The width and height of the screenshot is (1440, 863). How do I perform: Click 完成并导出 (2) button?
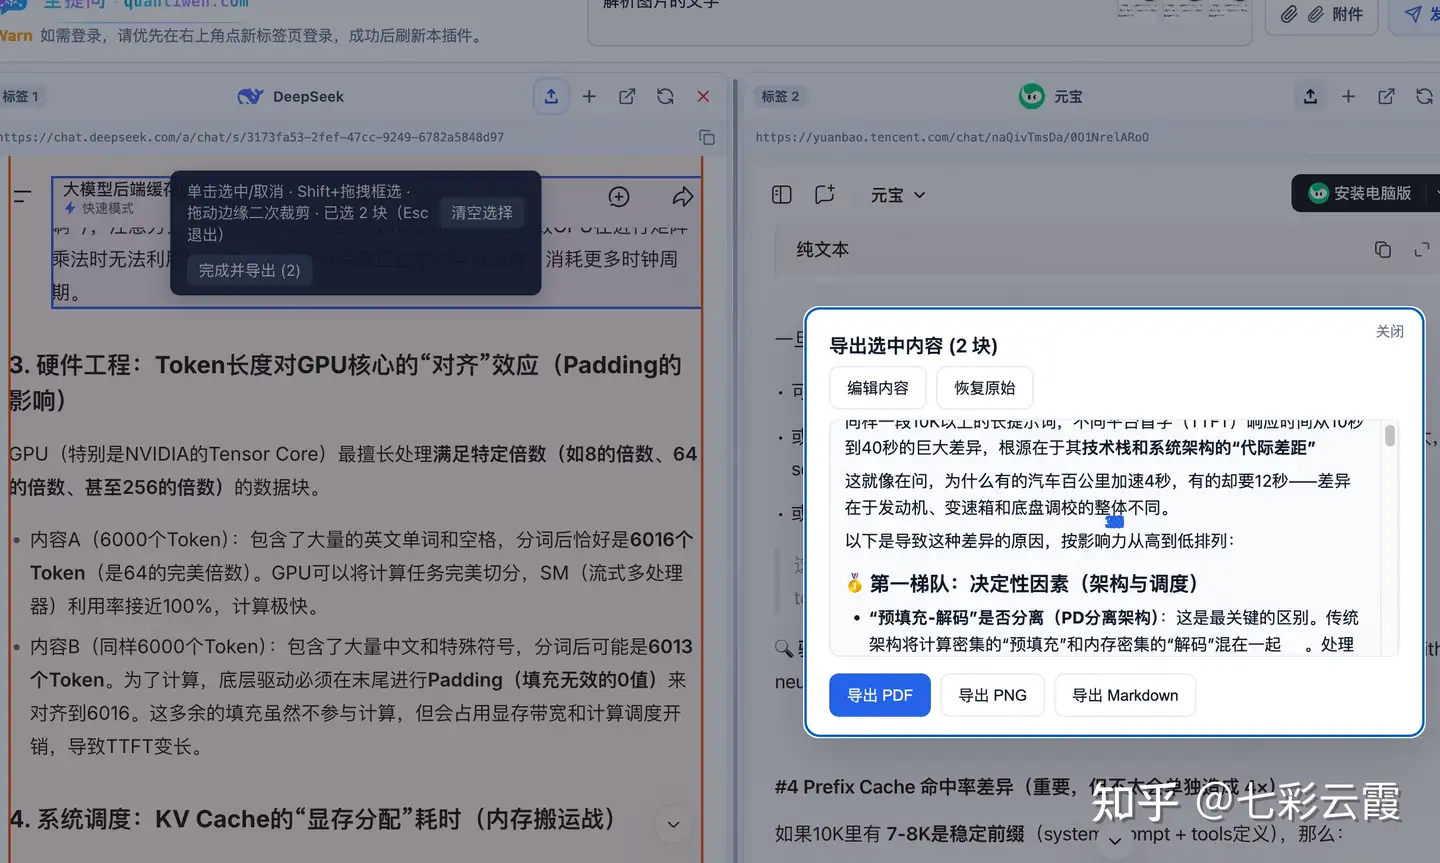coord(249,271)
